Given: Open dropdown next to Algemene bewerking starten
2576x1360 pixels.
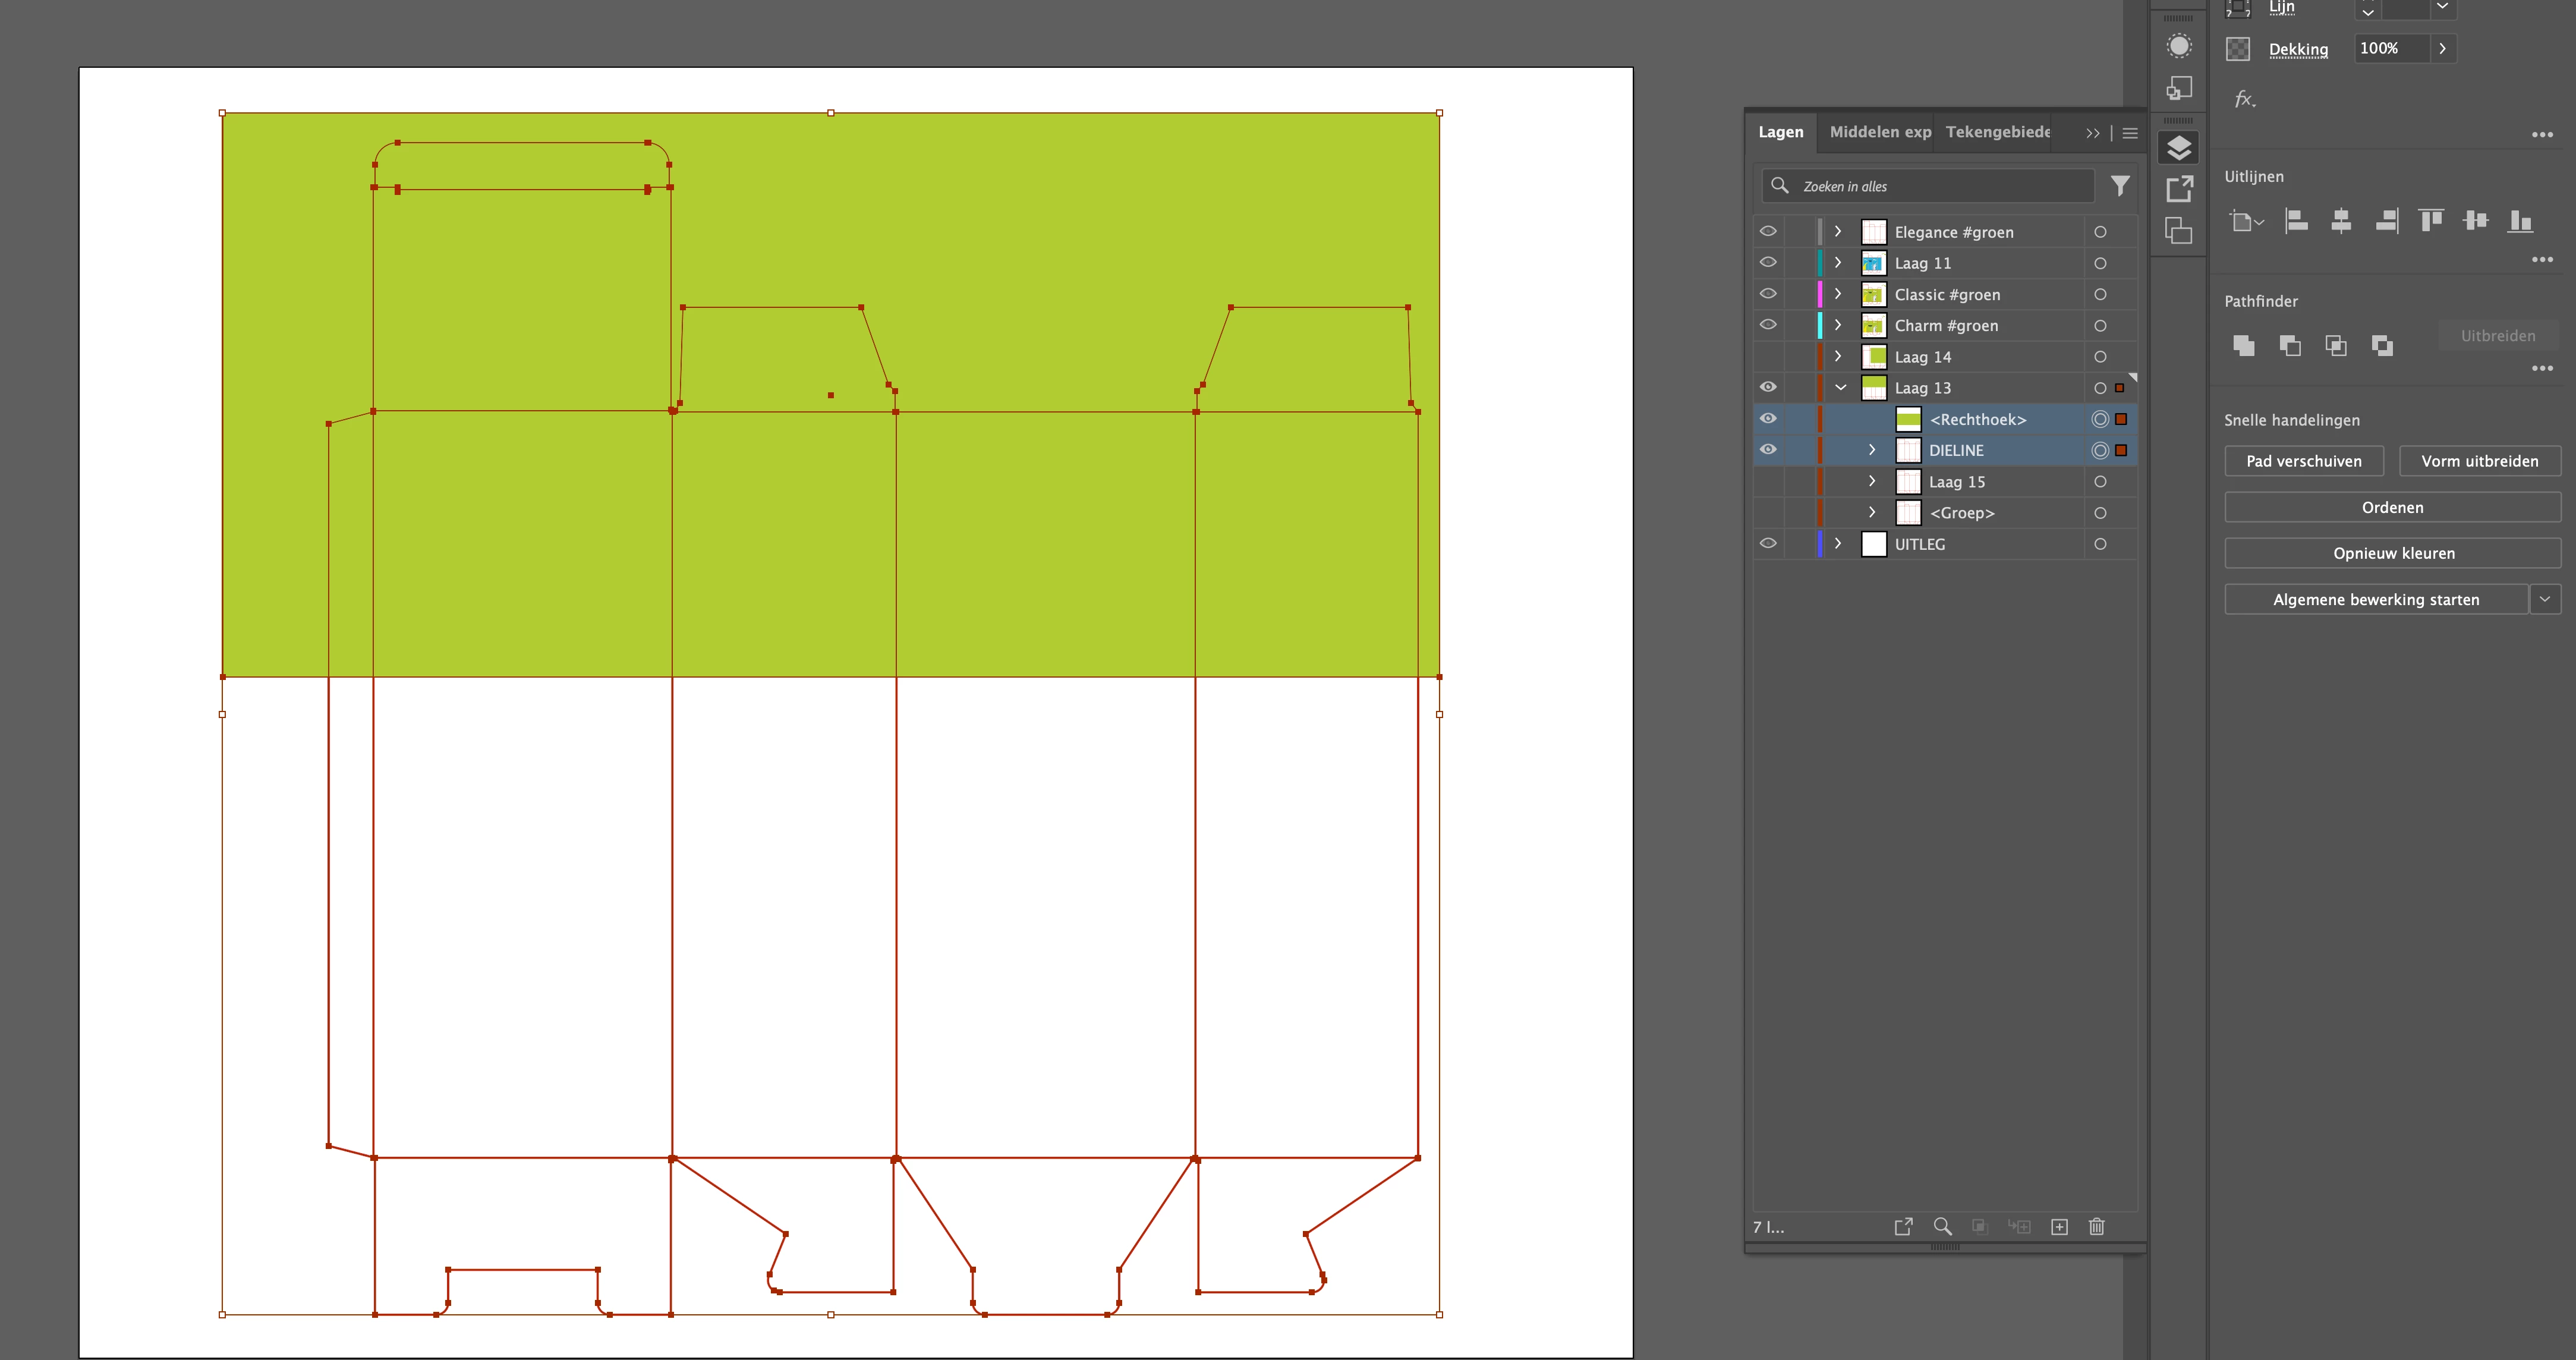Looking at the screenshot, I should 2545,599.
